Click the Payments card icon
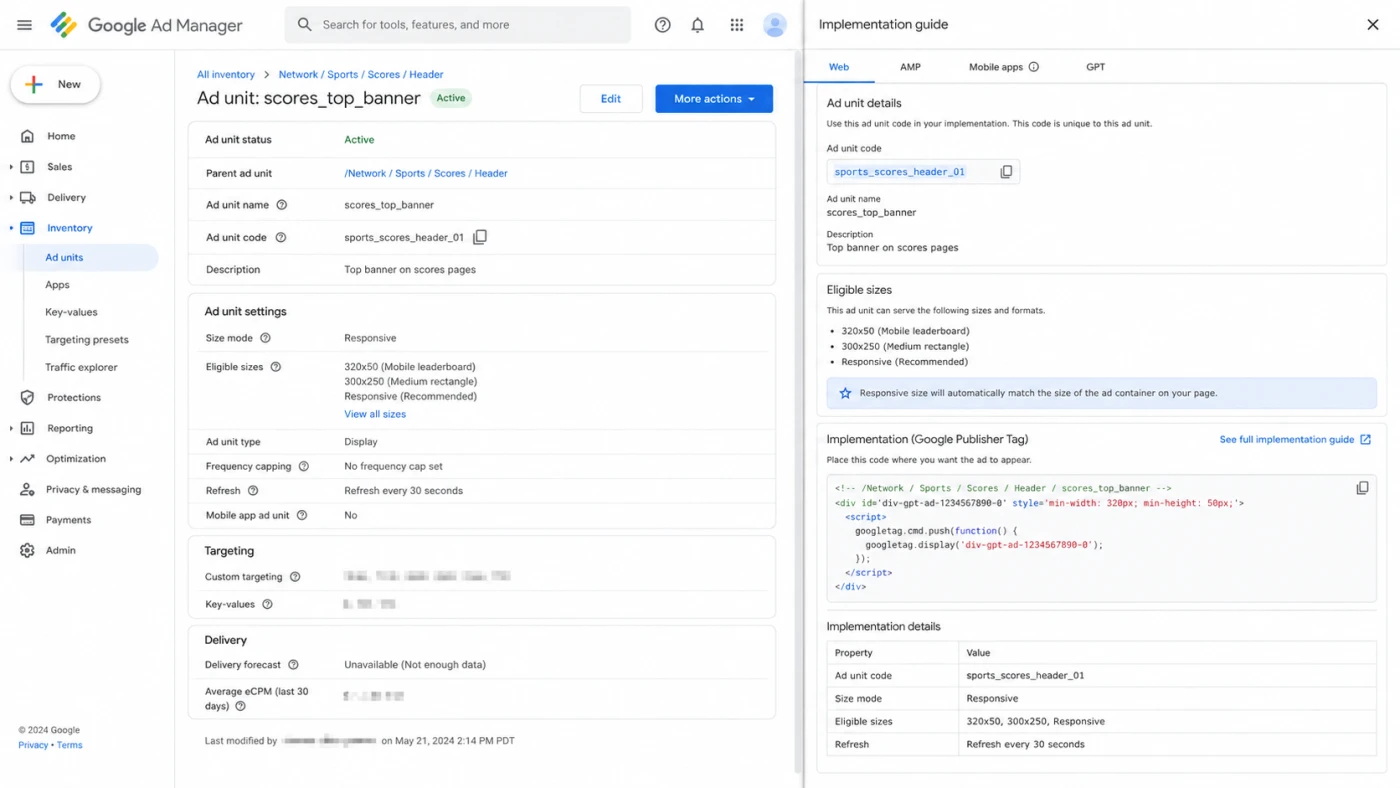This screenshot has width=1400, height=788. point(27,520)
